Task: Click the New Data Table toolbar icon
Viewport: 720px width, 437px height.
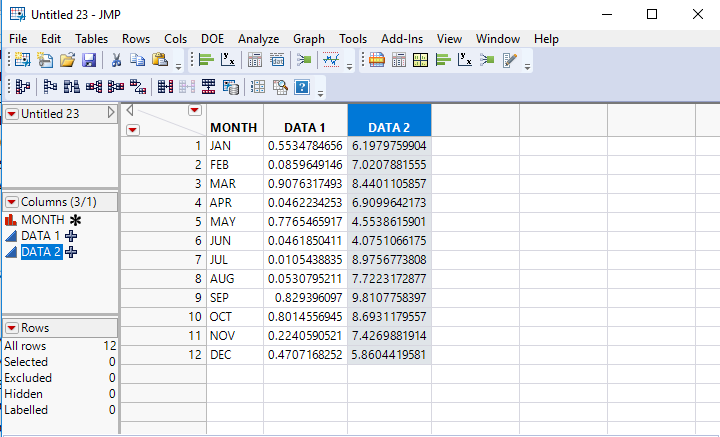Action: 22,60
